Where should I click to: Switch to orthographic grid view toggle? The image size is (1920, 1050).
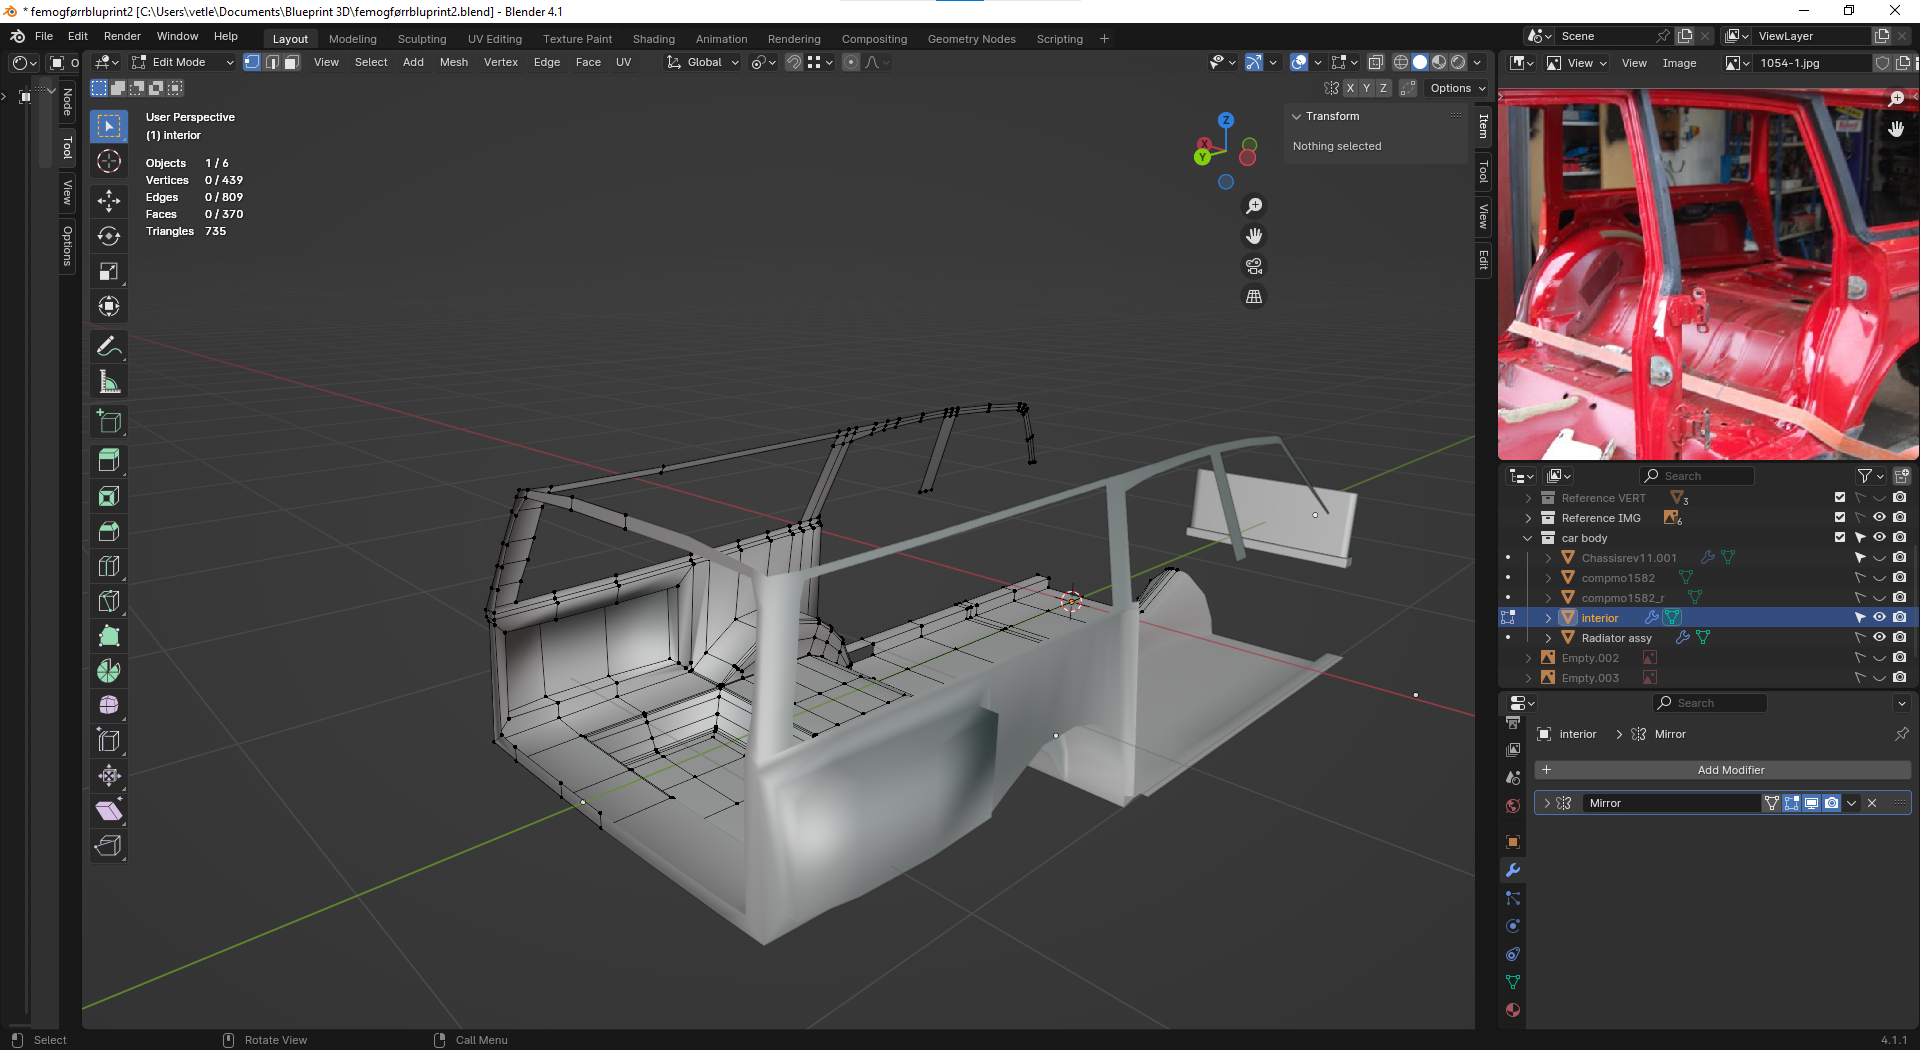(x=1254, y=297)
